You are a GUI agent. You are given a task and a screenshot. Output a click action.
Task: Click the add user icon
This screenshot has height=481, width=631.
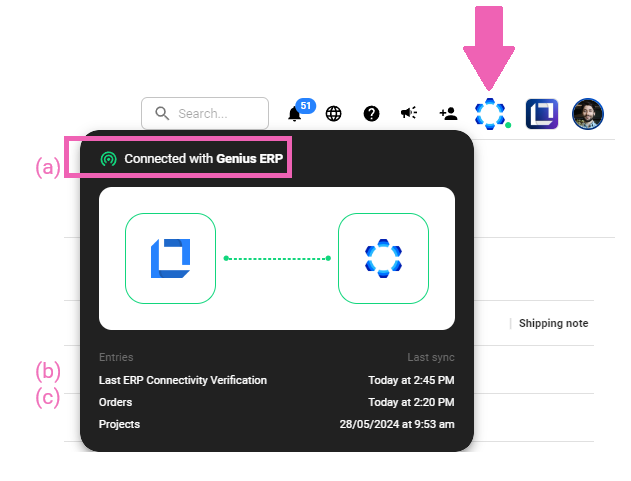448,114
